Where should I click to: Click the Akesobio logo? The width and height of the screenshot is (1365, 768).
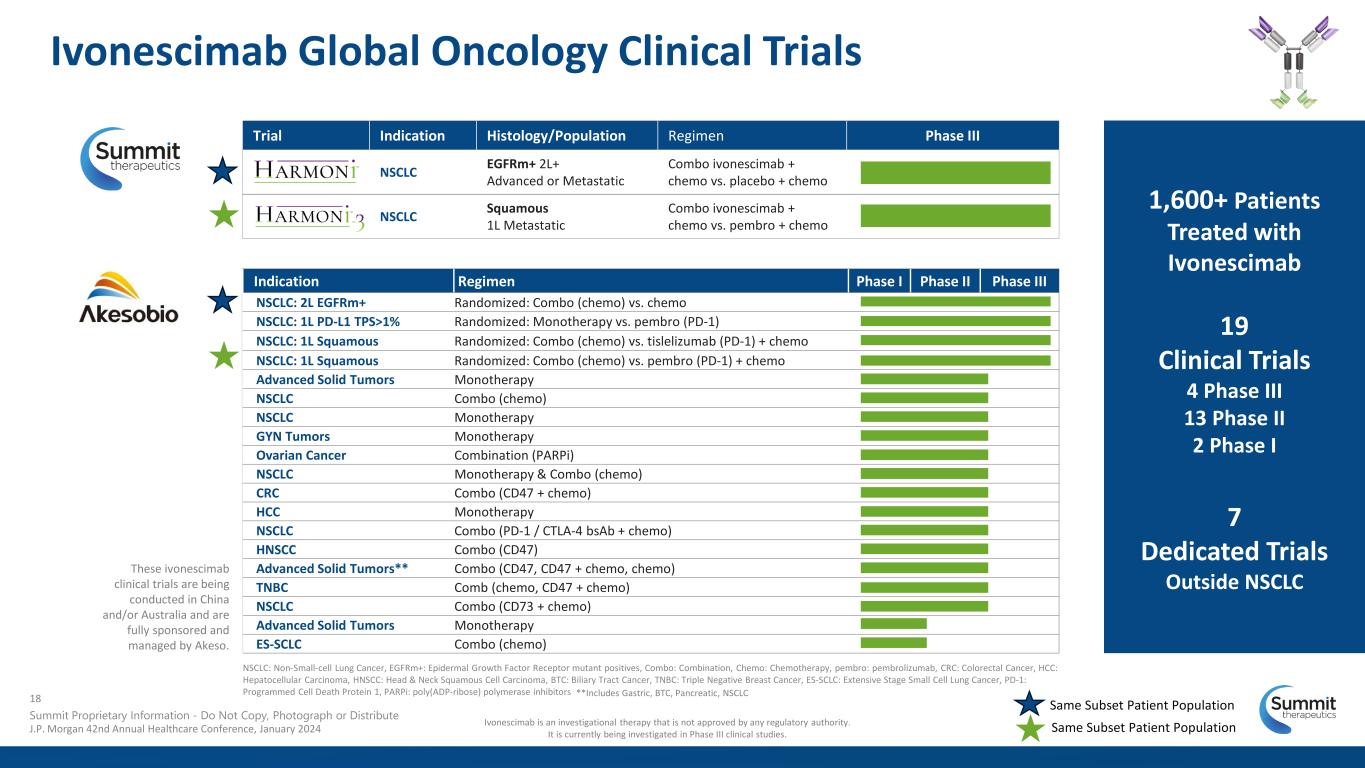click(x=129, y=297)
